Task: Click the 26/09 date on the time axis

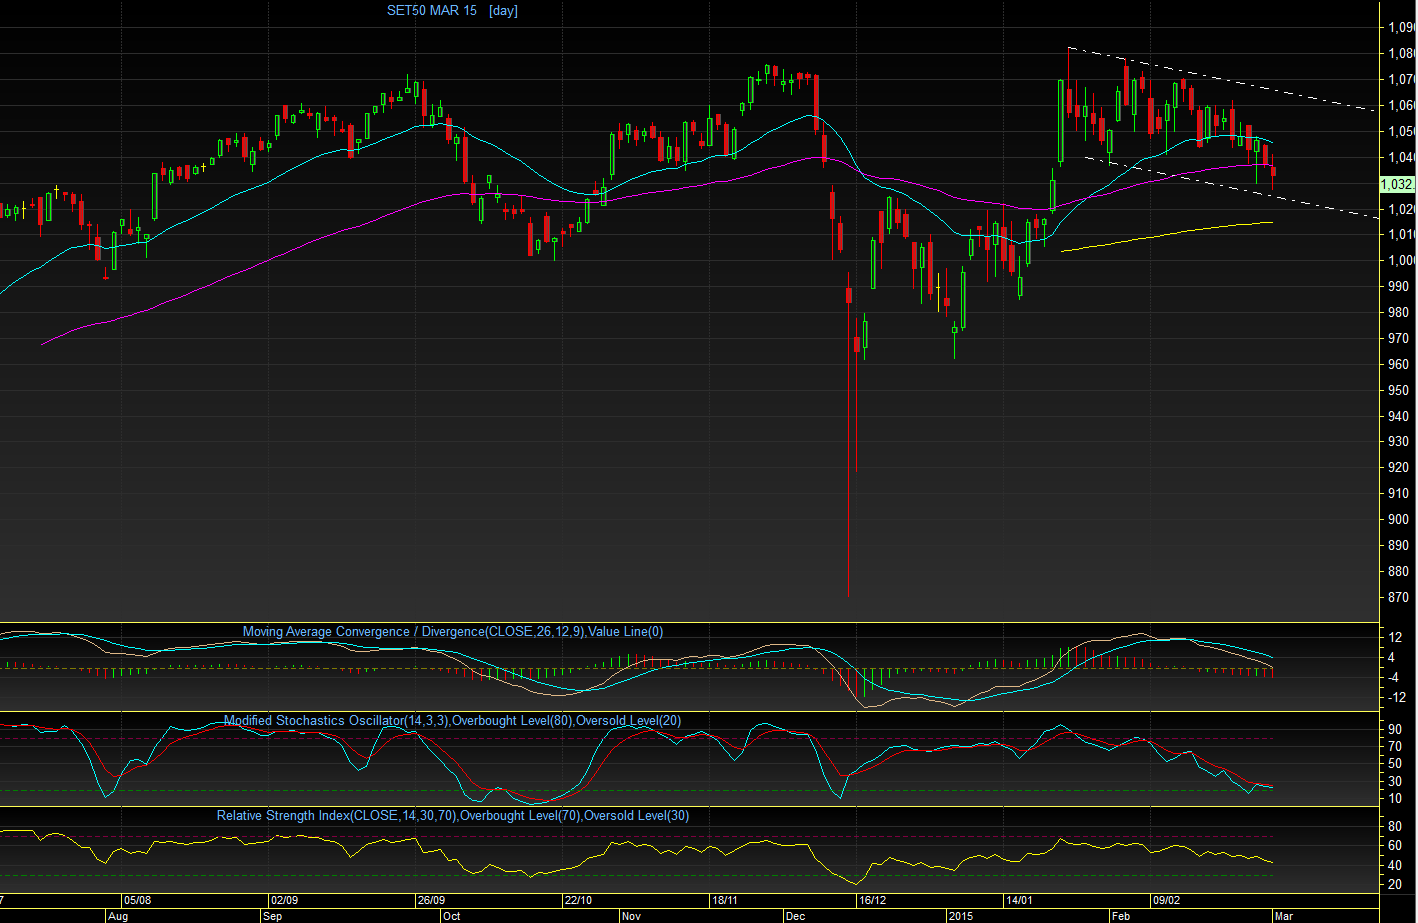Action: pos(432,900)
